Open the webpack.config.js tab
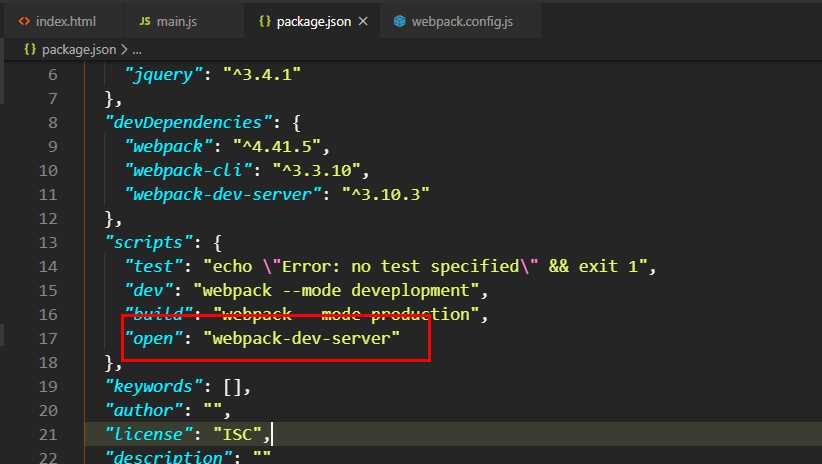The width and height of the screenshot is (822, 464). (462, 21)
